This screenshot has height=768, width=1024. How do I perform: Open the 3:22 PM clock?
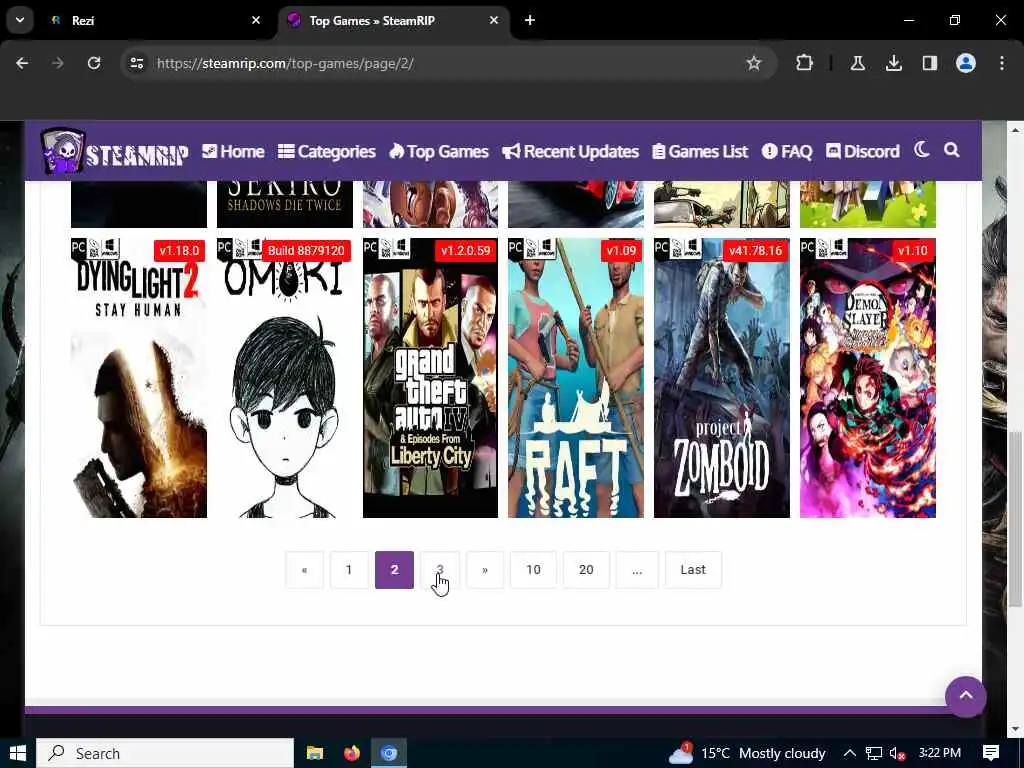point(940,753)
